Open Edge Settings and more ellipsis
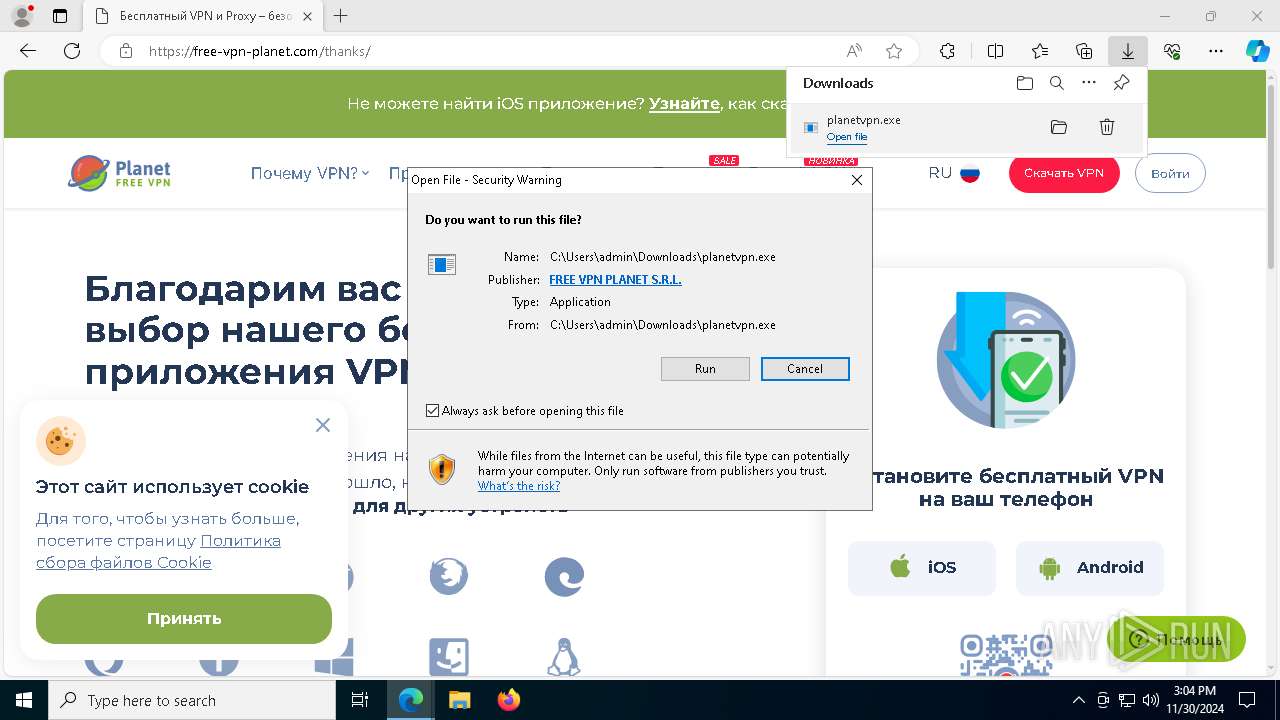This screenshot has height=720, width=1280. [1216, 51]
